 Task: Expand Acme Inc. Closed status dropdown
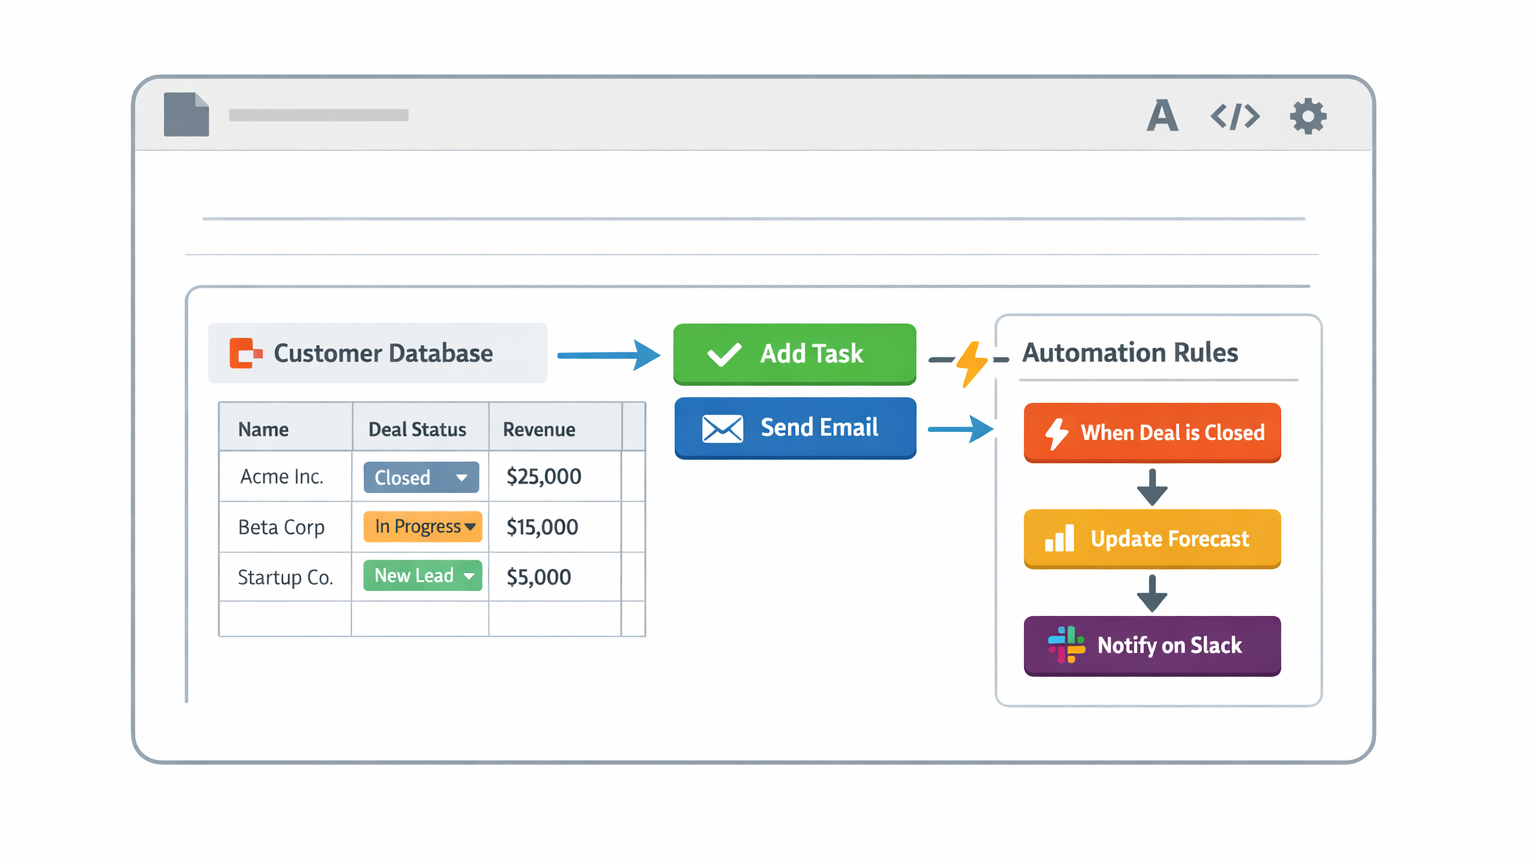[x=461, y=478]
